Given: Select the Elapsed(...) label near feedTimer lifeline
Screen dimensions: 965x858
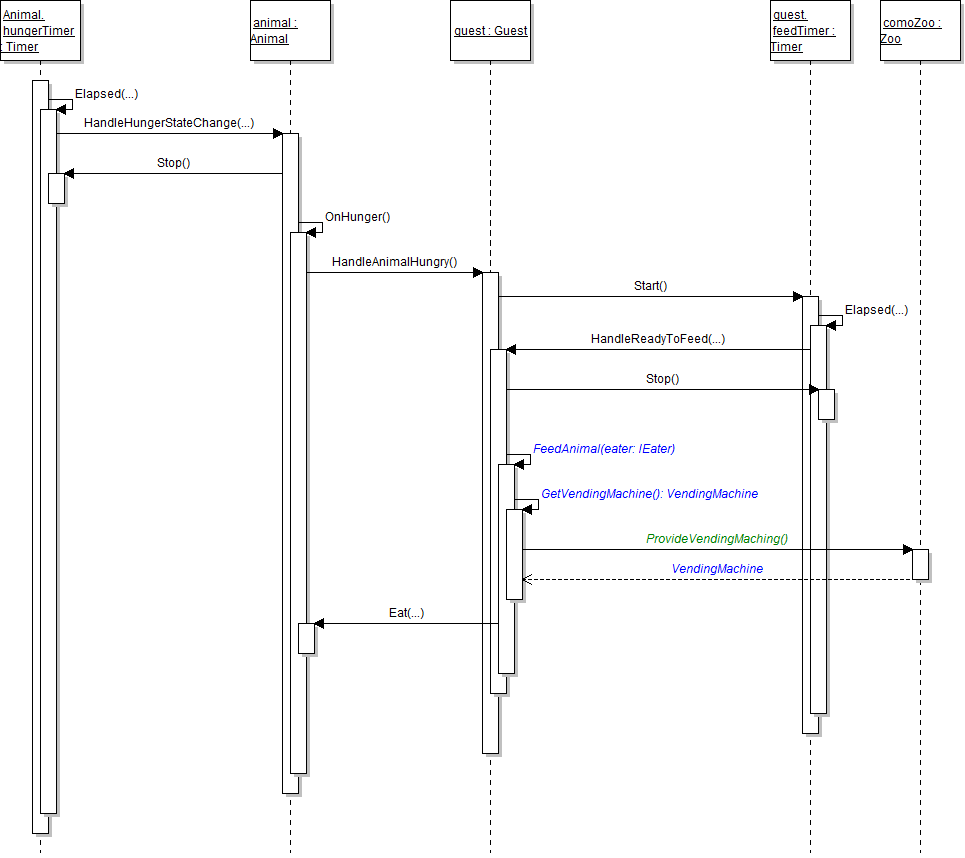Looking at the screenshot, I should (876, 310).
